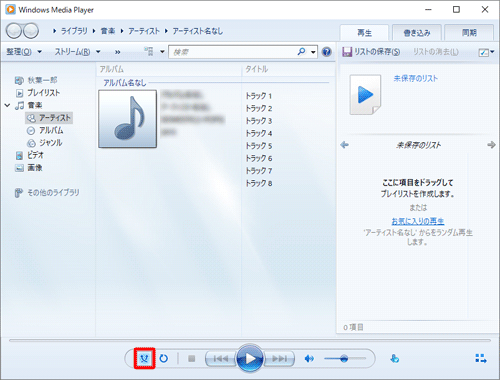The image size is (500, 380).
Task: Play music with the large play button
Action: pos(250,359)
